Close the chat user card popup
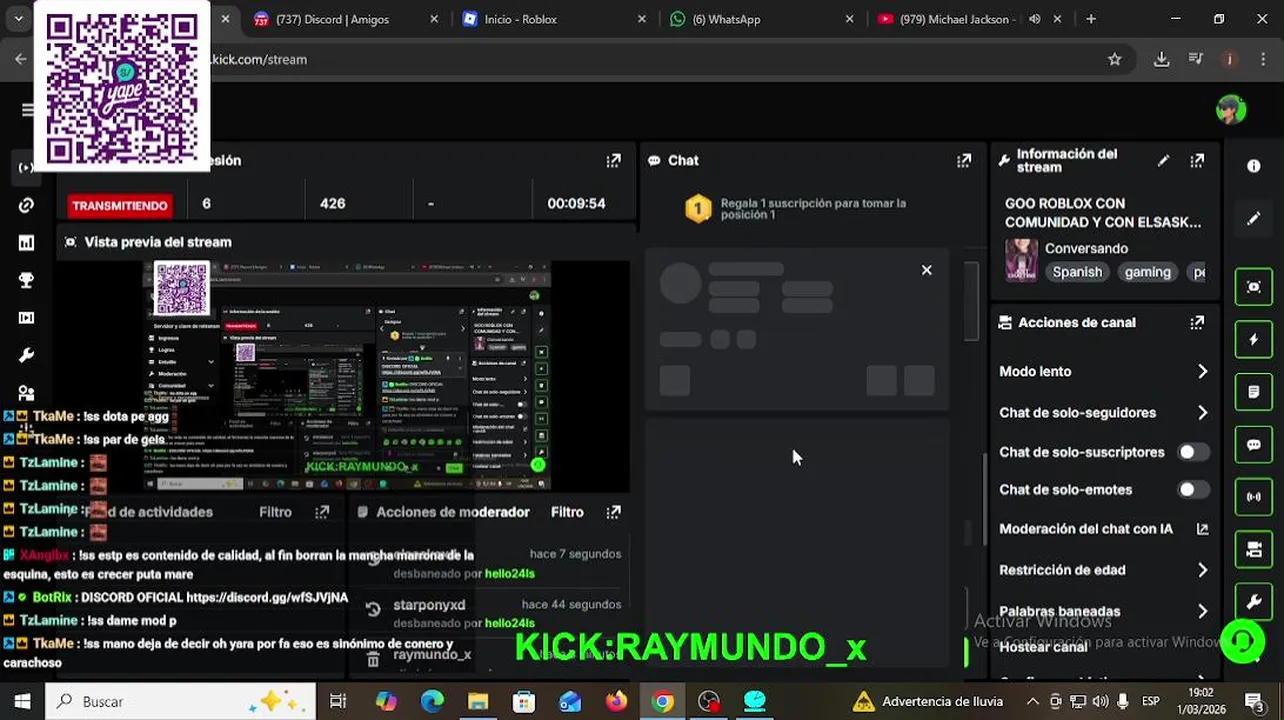 [926, 270]
